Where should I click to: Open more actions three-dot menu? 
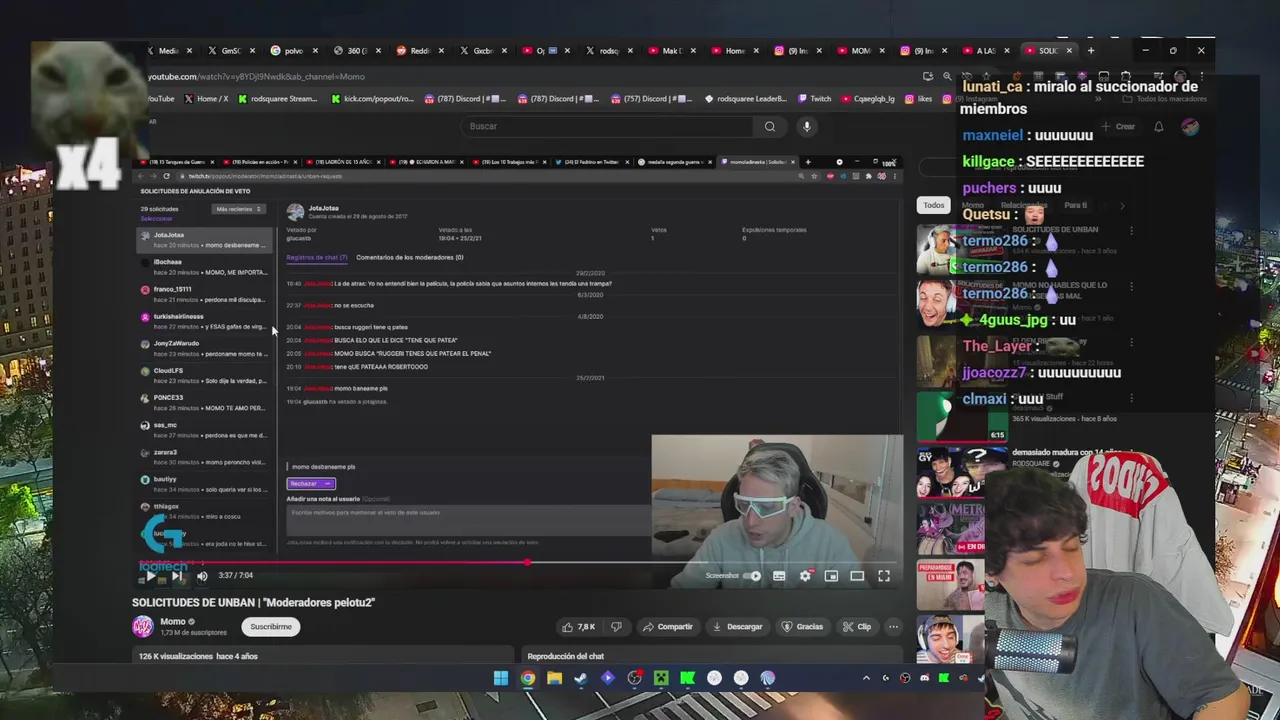point(893,627)
